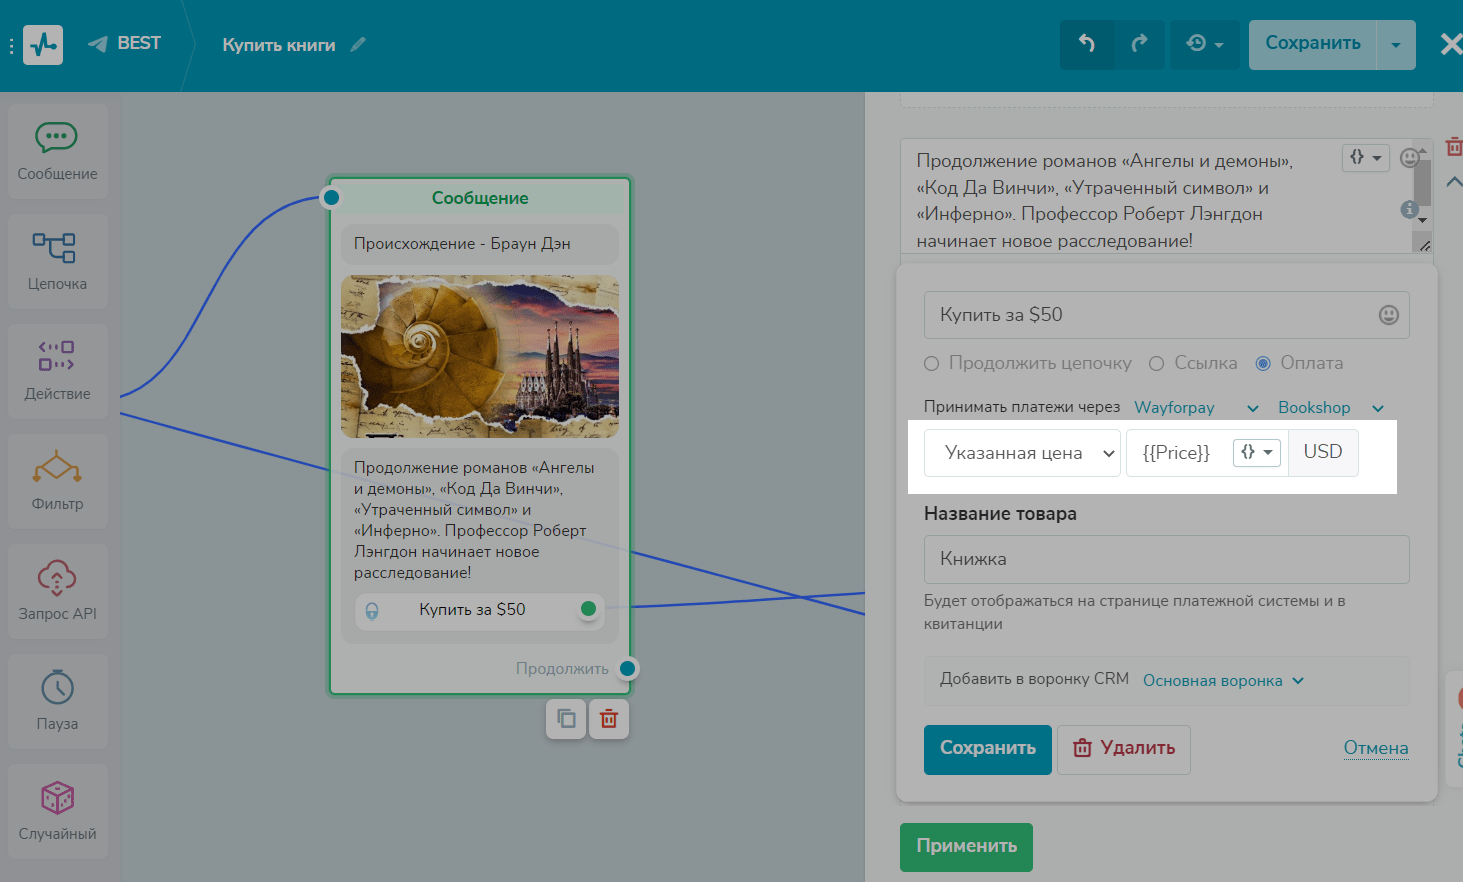The height and width of the screenshot is (882, 1463).
Task: Select the Ссылка radio option
Action: click(1157, 364)
